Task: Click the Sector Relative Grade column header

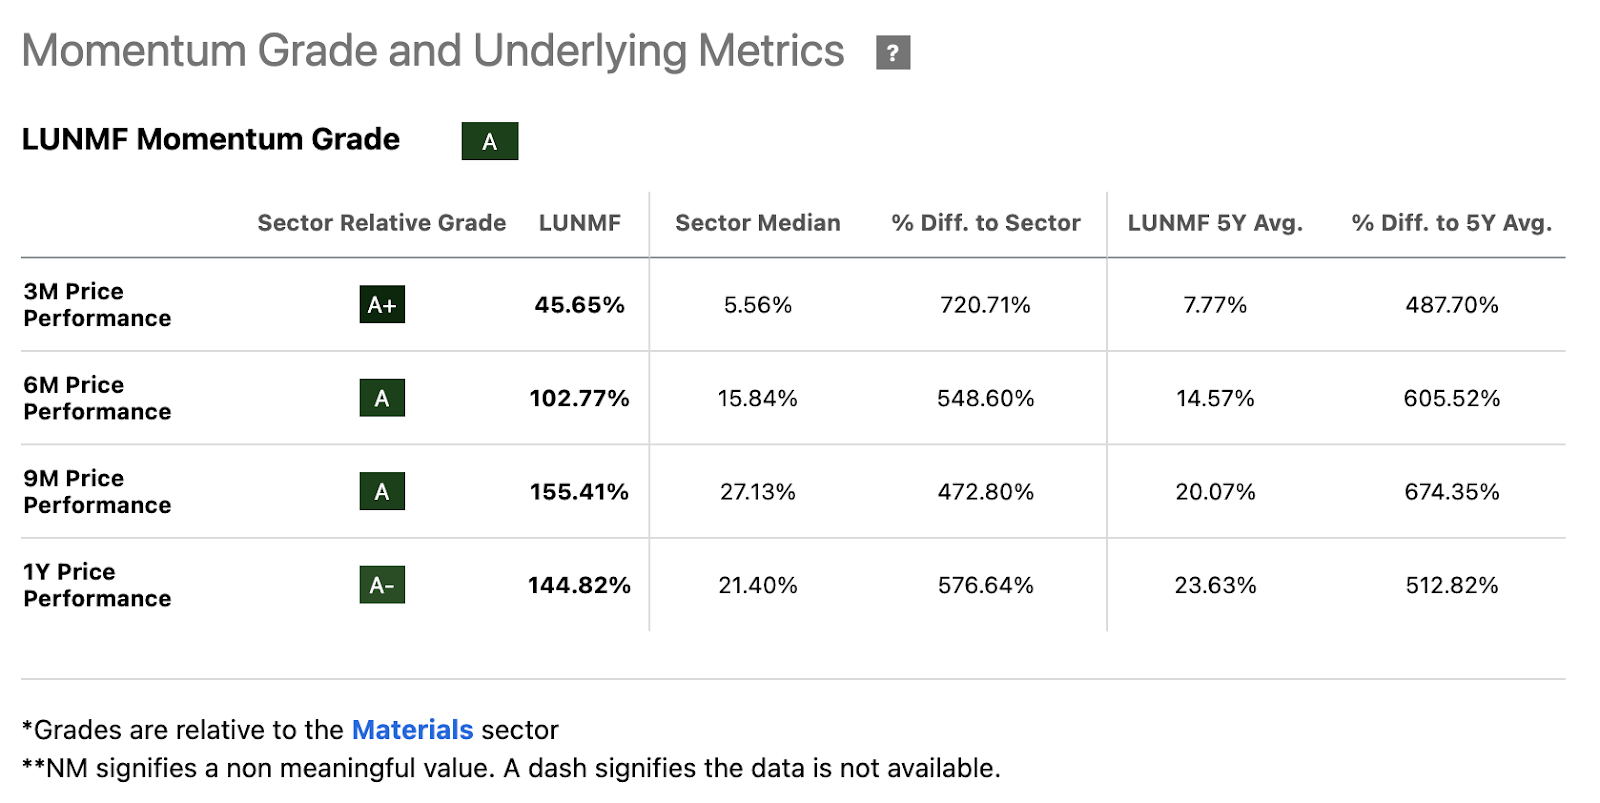Action: coord(381,223)
